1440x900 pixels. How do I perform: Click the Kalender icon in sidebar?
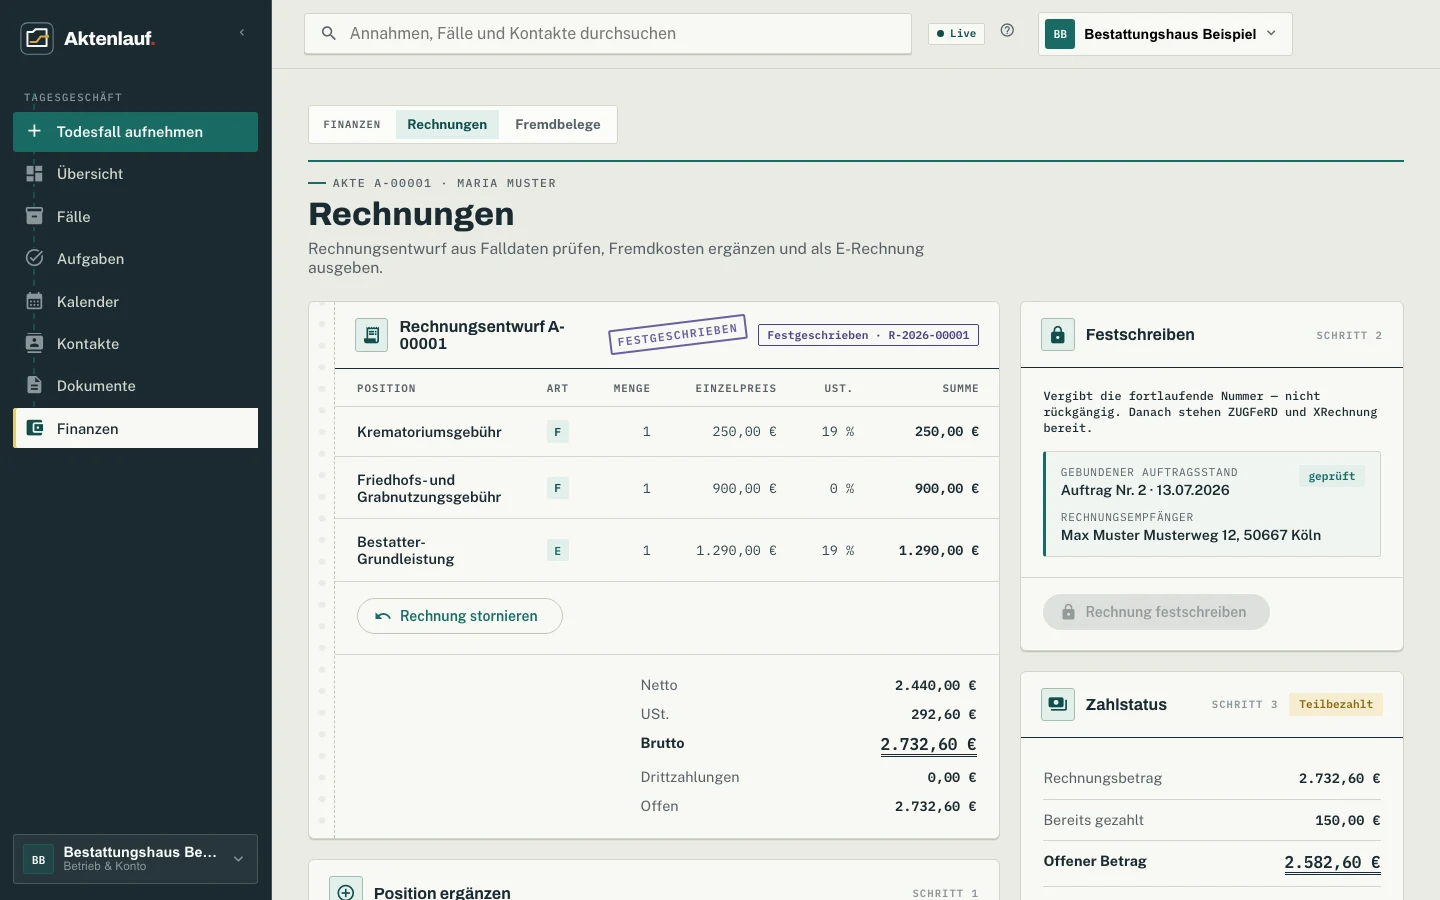[x=34, y=301]
